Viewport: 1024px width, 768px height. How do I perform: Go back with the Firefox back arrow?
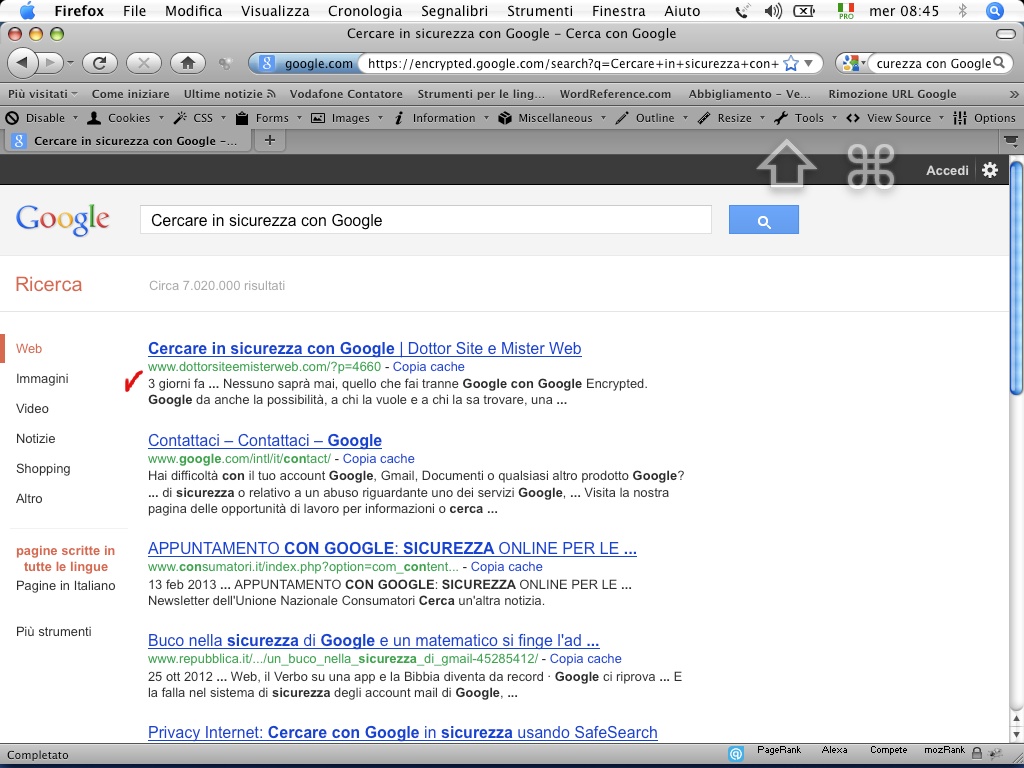point(22,63)
